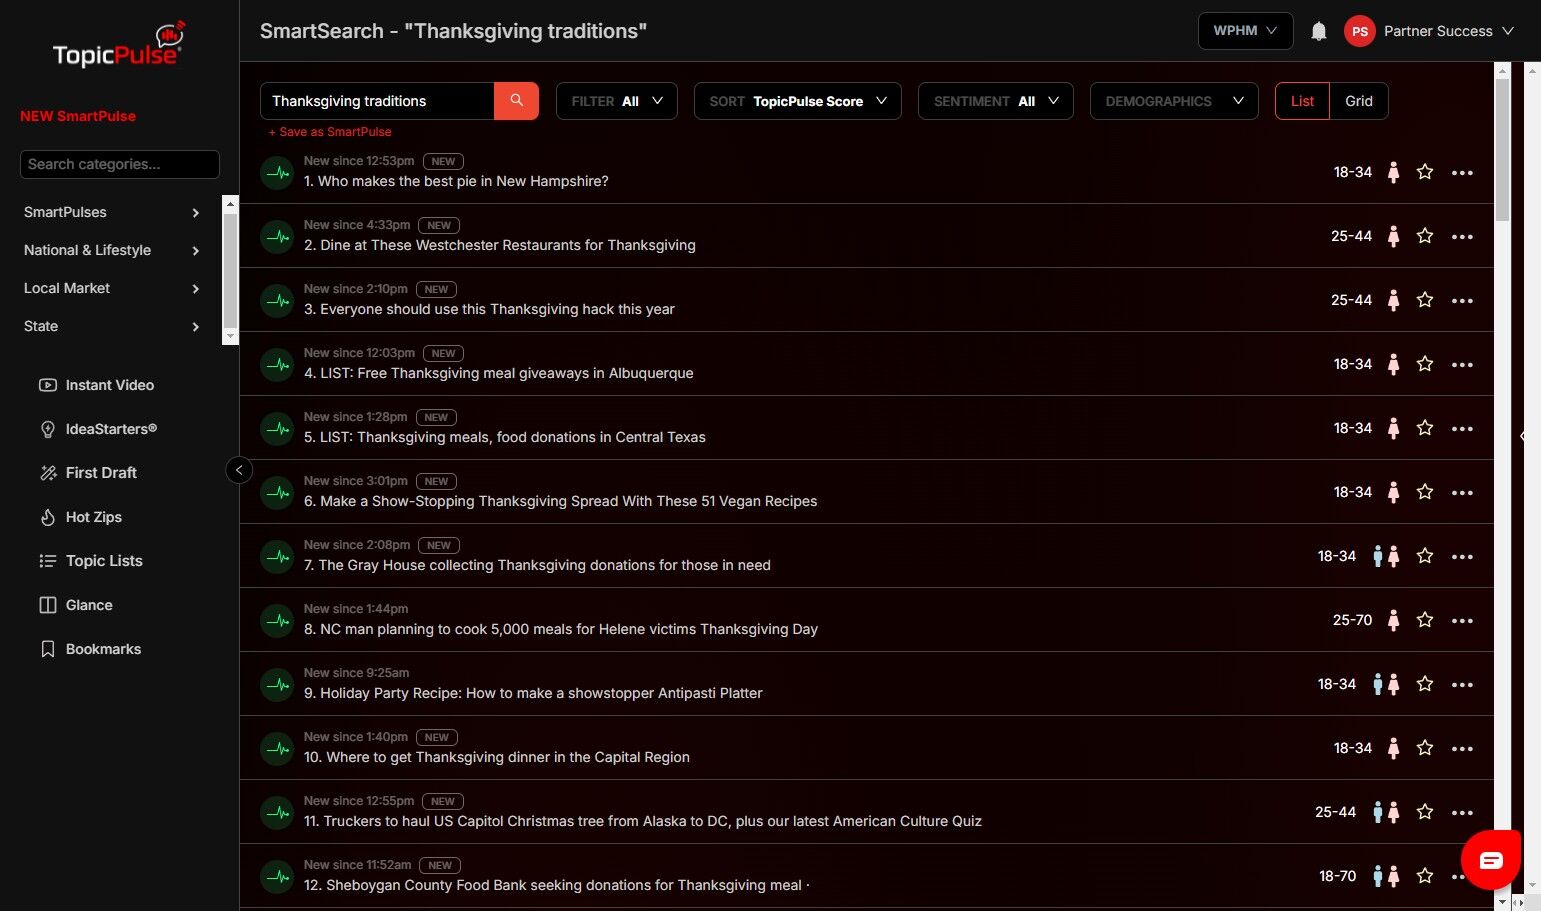Click female demographic icon on Helene victims story

[1393, 620]
